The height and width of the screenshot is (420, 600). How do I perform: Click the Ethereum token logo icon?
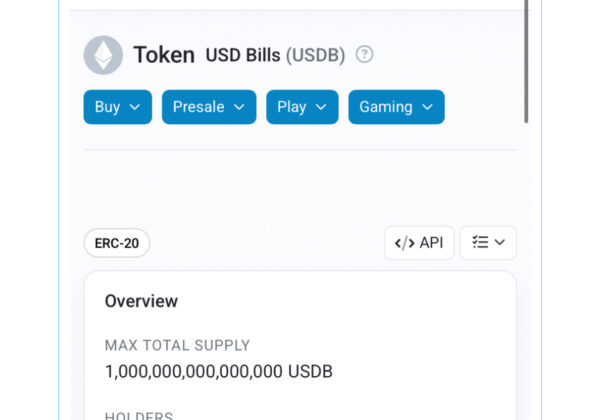pos(103,55)
